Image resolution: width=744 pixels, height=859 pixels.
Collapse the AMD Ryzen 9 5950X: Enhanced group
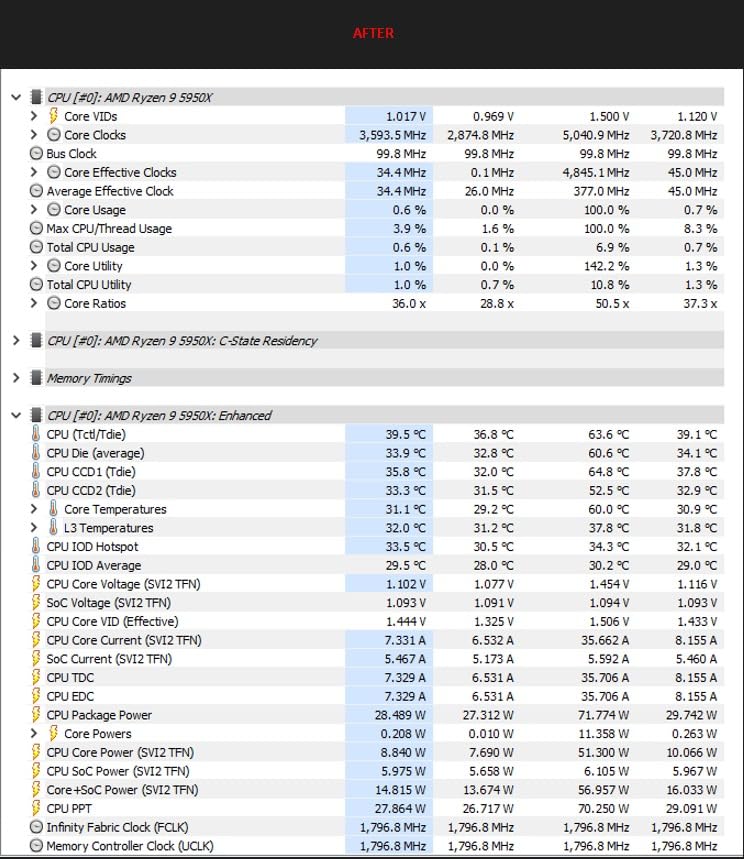pos(16,415)
